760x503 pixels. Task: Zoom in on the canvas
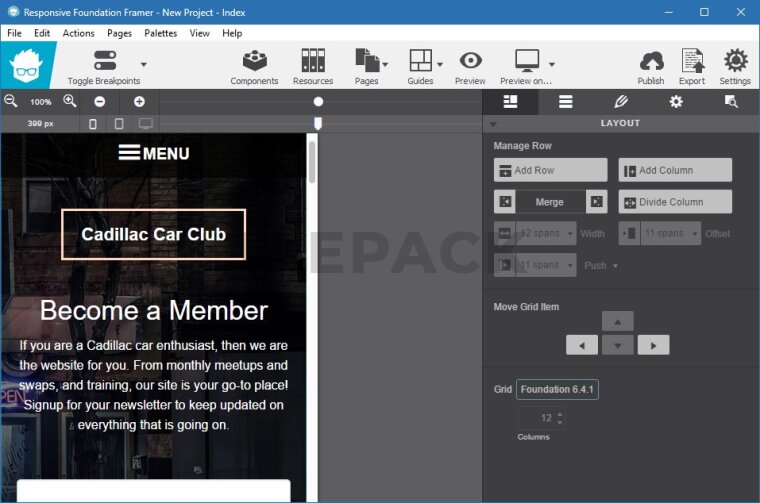coord(70,101)
